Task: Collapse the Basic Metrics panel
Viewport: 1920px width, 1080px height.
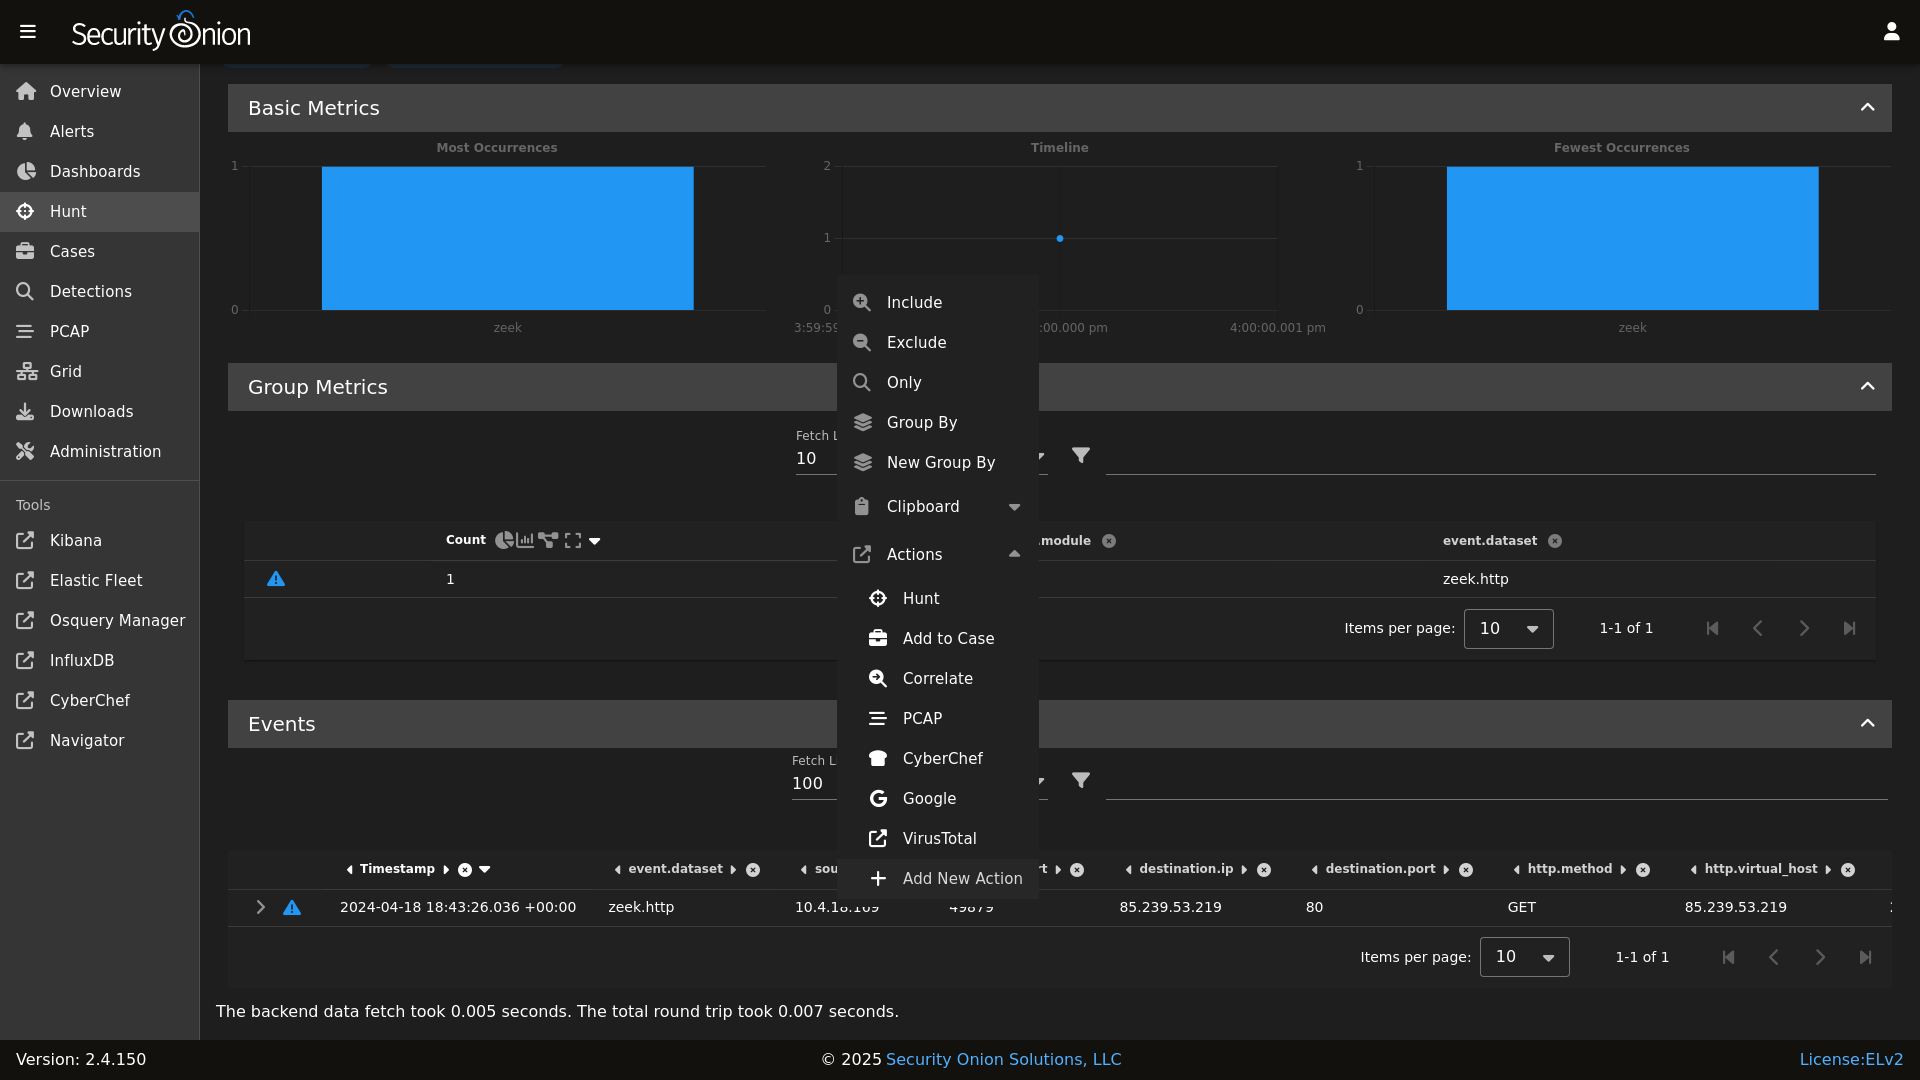Action: (x=1867, y=108)
